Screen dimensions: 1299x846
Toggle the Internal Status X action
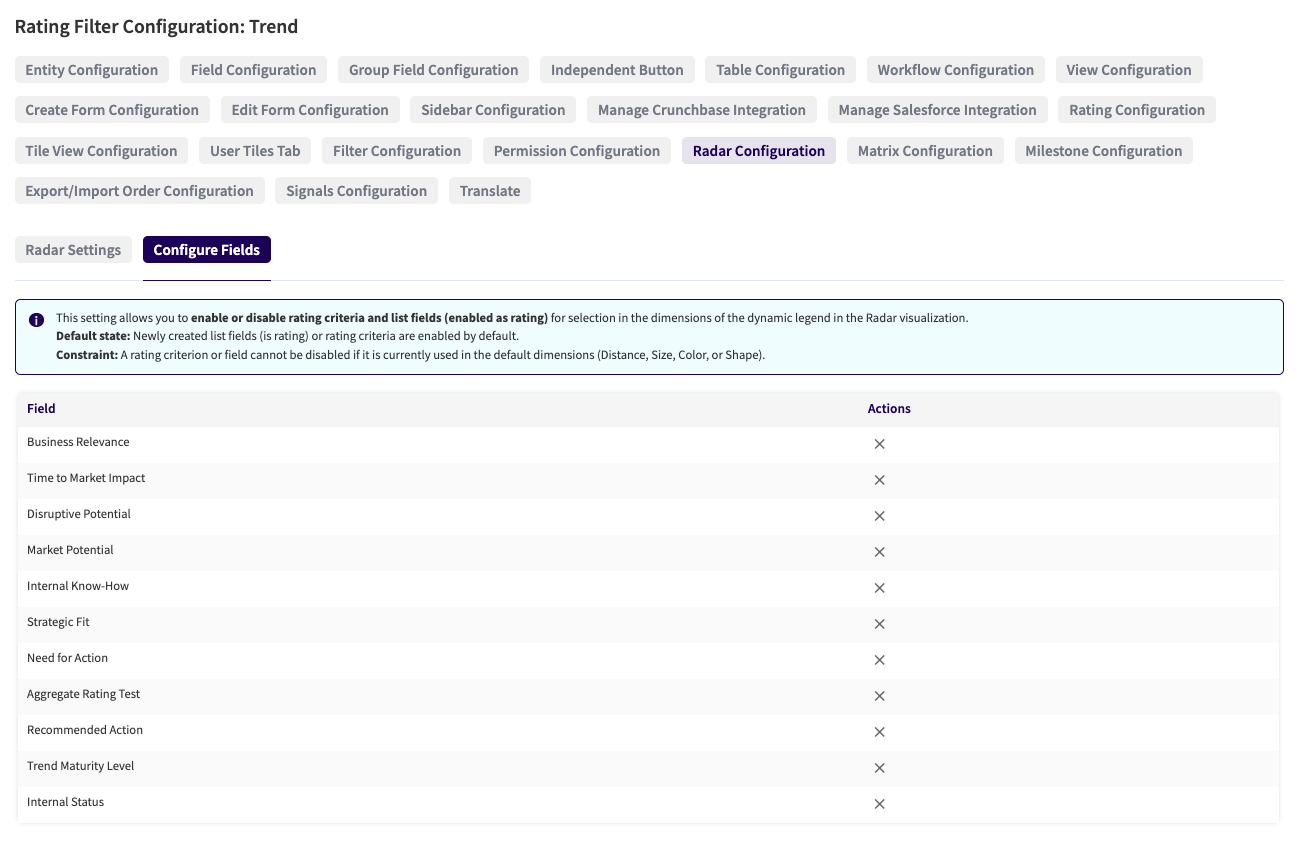click(x=879, y=804)
